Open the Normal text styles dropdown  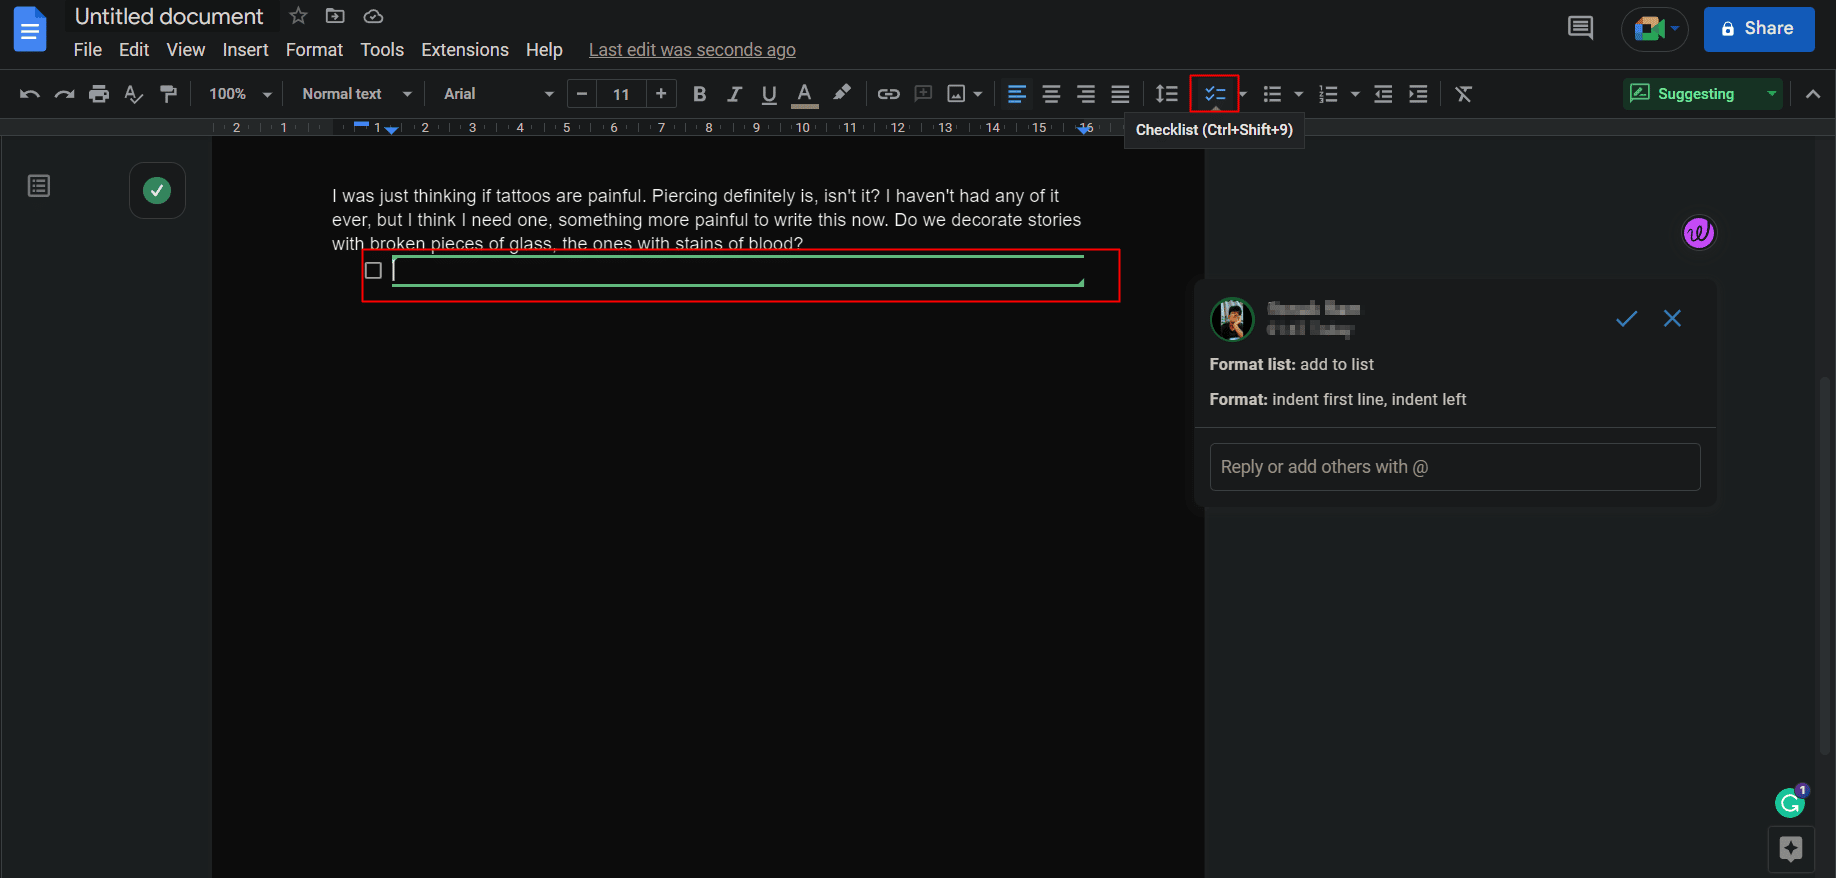[x=357, y=94]
